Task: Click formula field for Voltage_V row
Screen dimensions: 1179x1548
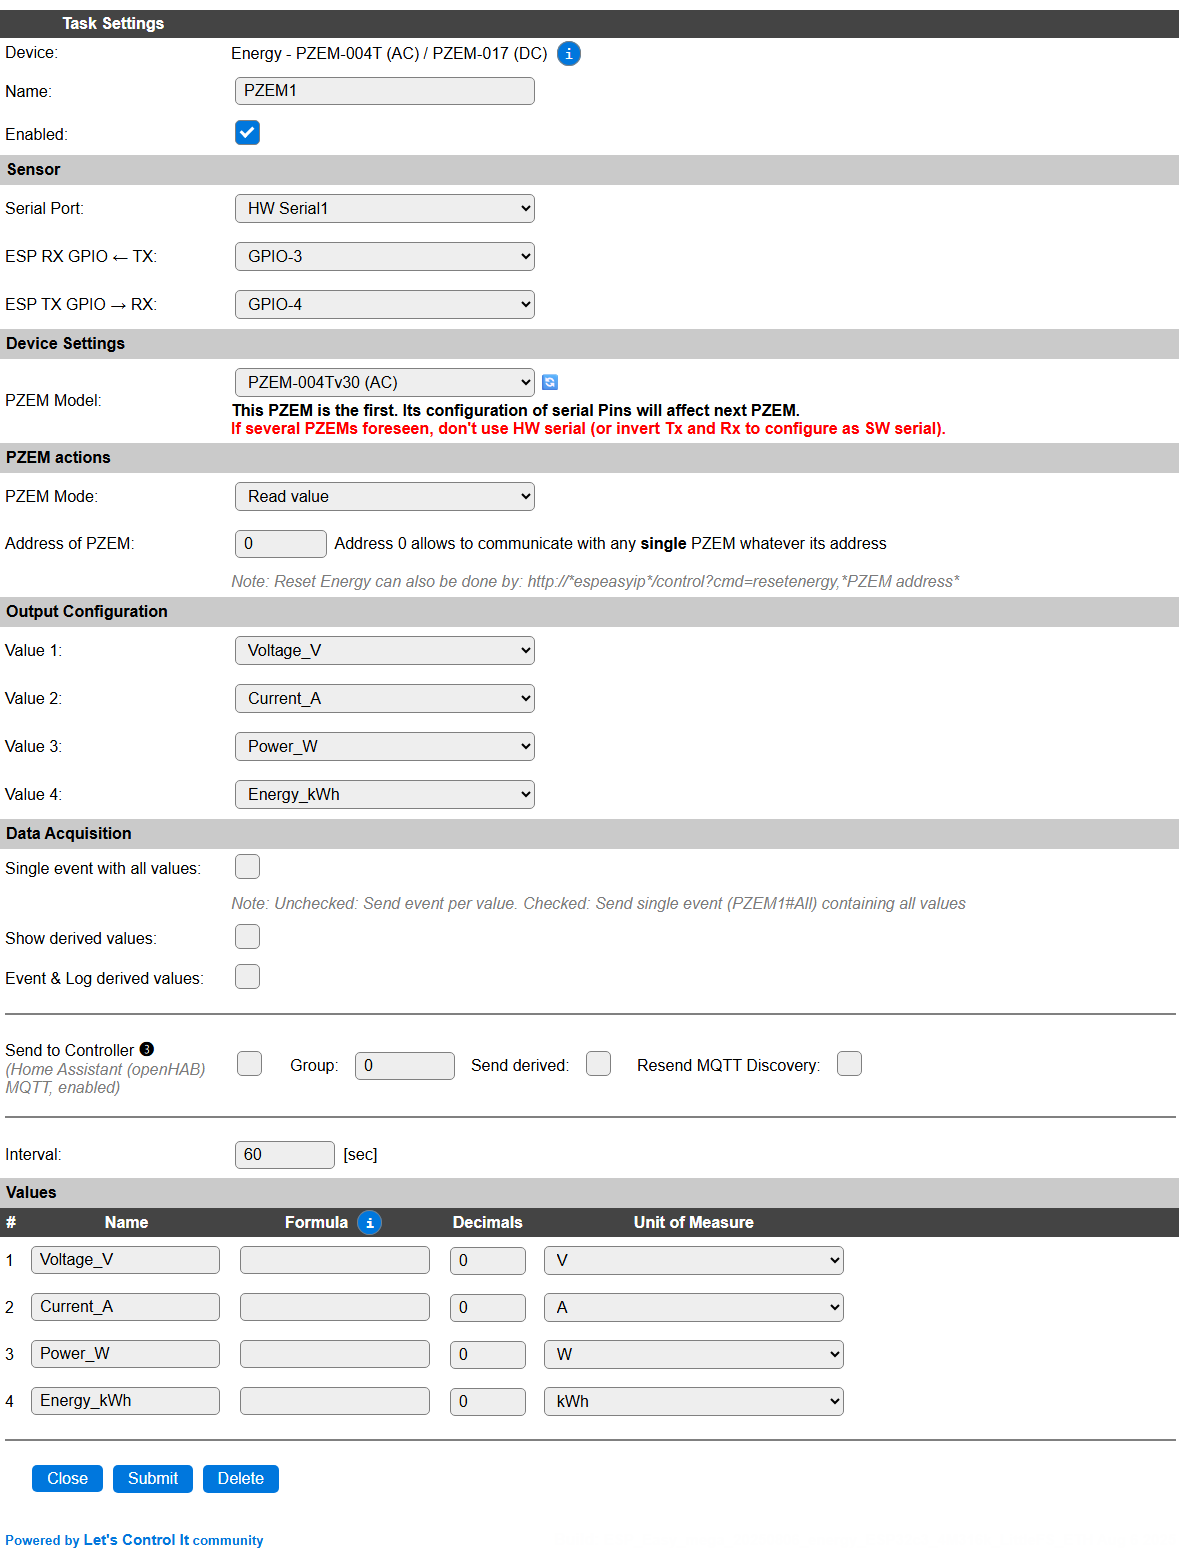Action: pyautogui.click(x=335, y=1260)
